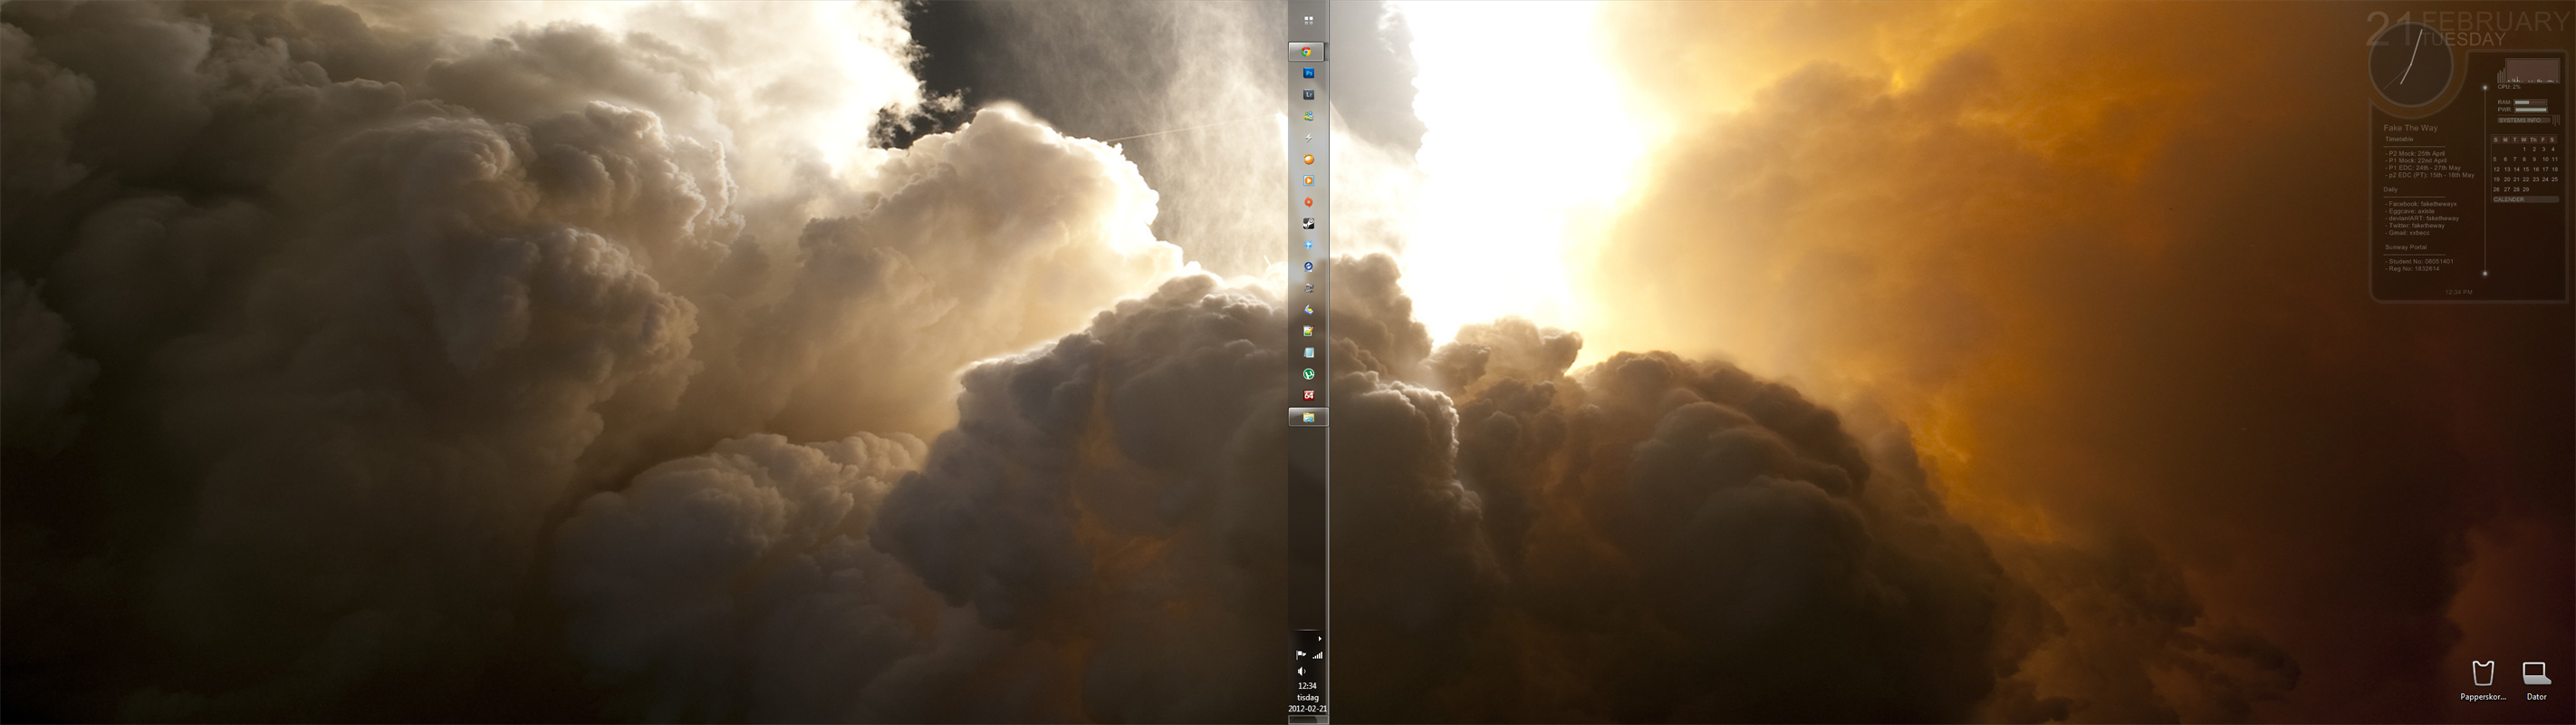Viewport: 2576px width, 725px height.
Task: Click 'deviantART: faketheway' note line
Action: coord(2422,218)
